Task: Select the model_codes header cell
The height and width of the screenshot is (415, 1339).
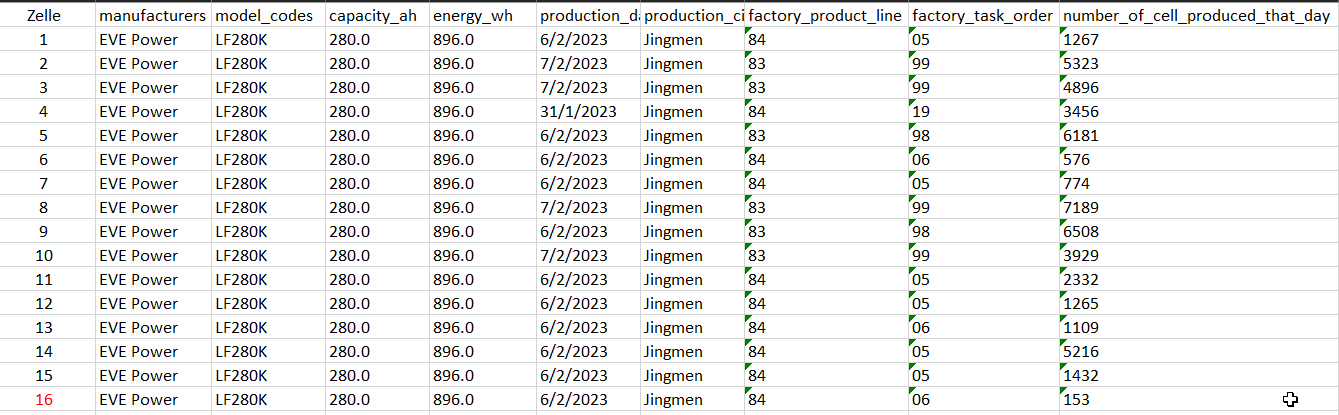Action: pos(268,16)
